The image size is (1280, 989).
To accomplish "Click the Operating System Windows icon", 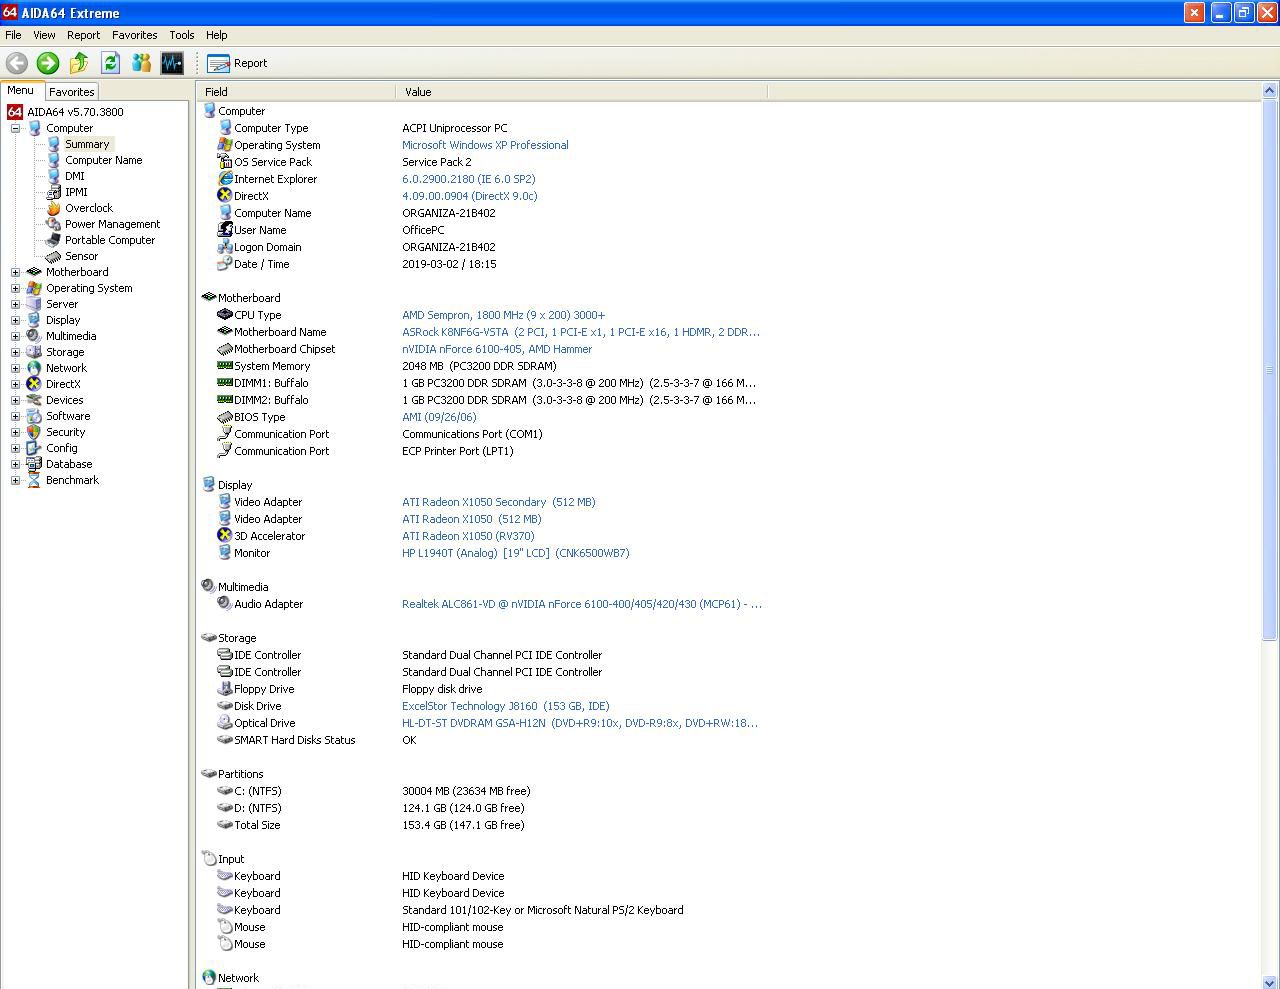I will pos(34,288).
